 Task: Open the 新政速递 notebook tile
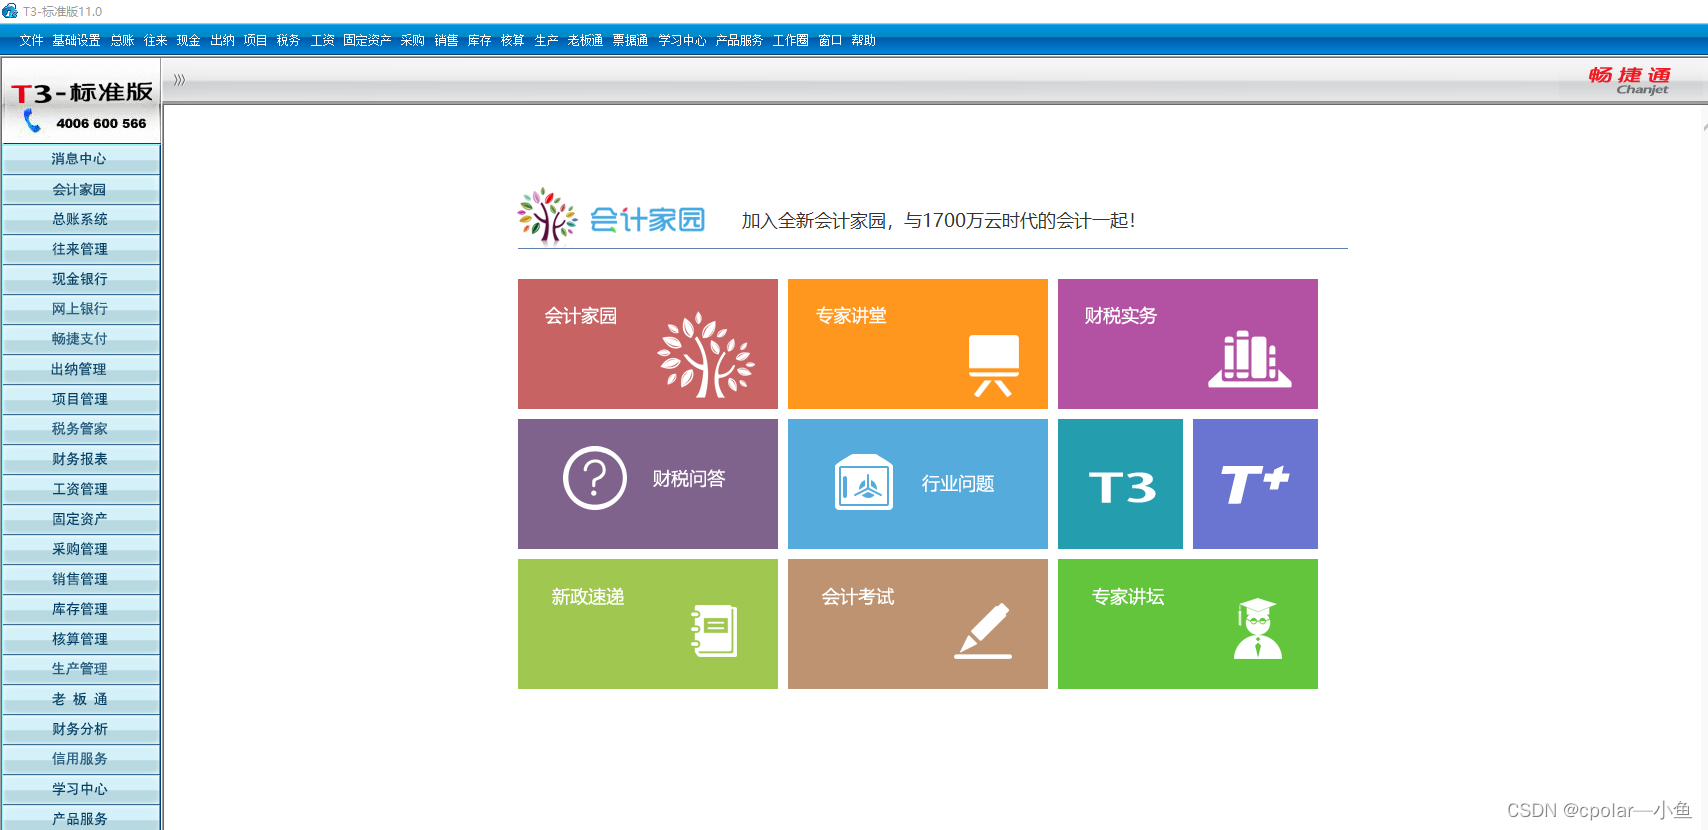[x=648, y=624]
